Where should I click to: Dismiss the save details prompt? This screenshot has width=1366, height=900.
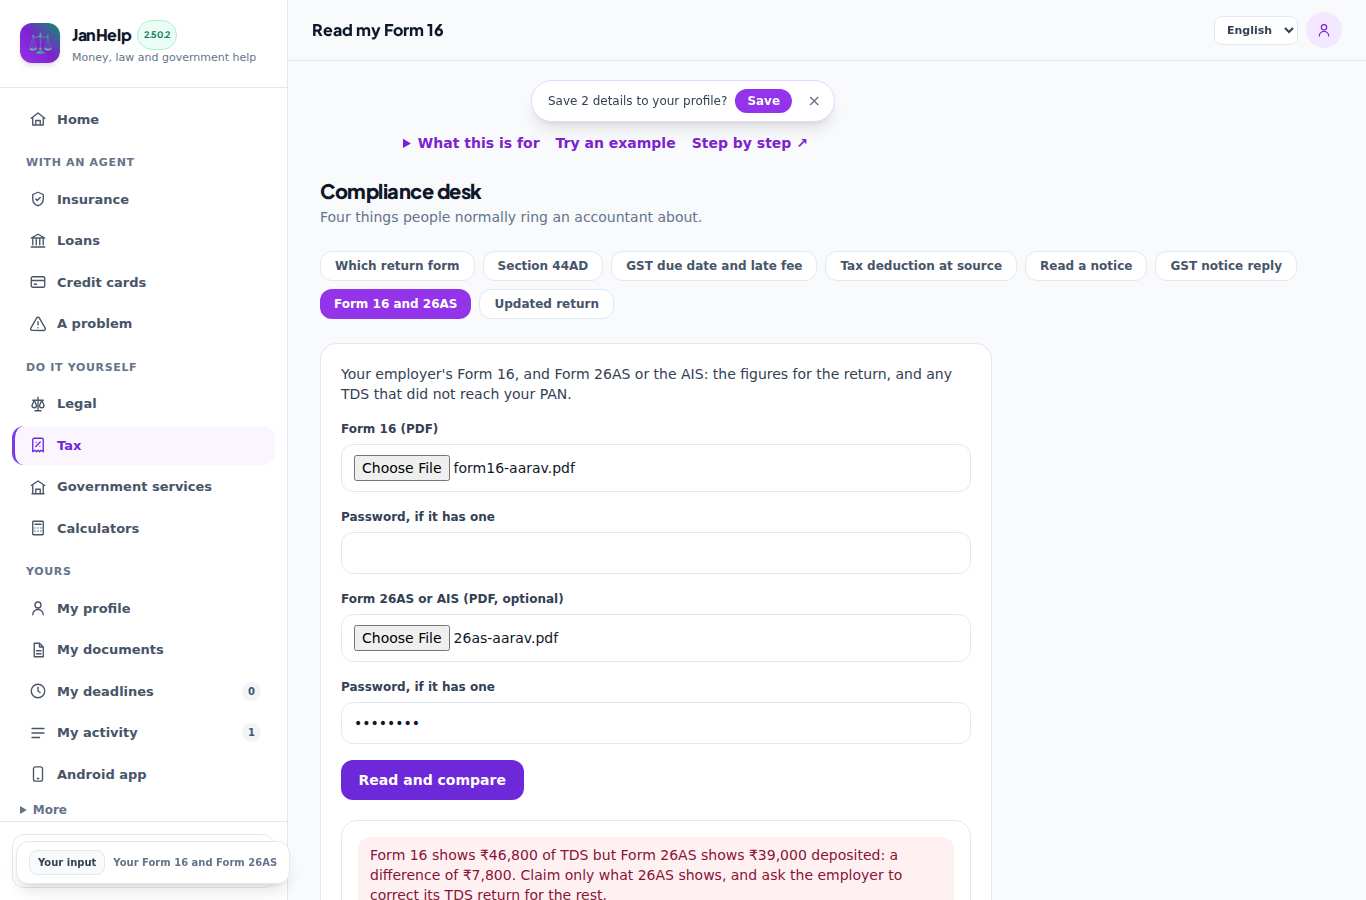click(814, 101)
